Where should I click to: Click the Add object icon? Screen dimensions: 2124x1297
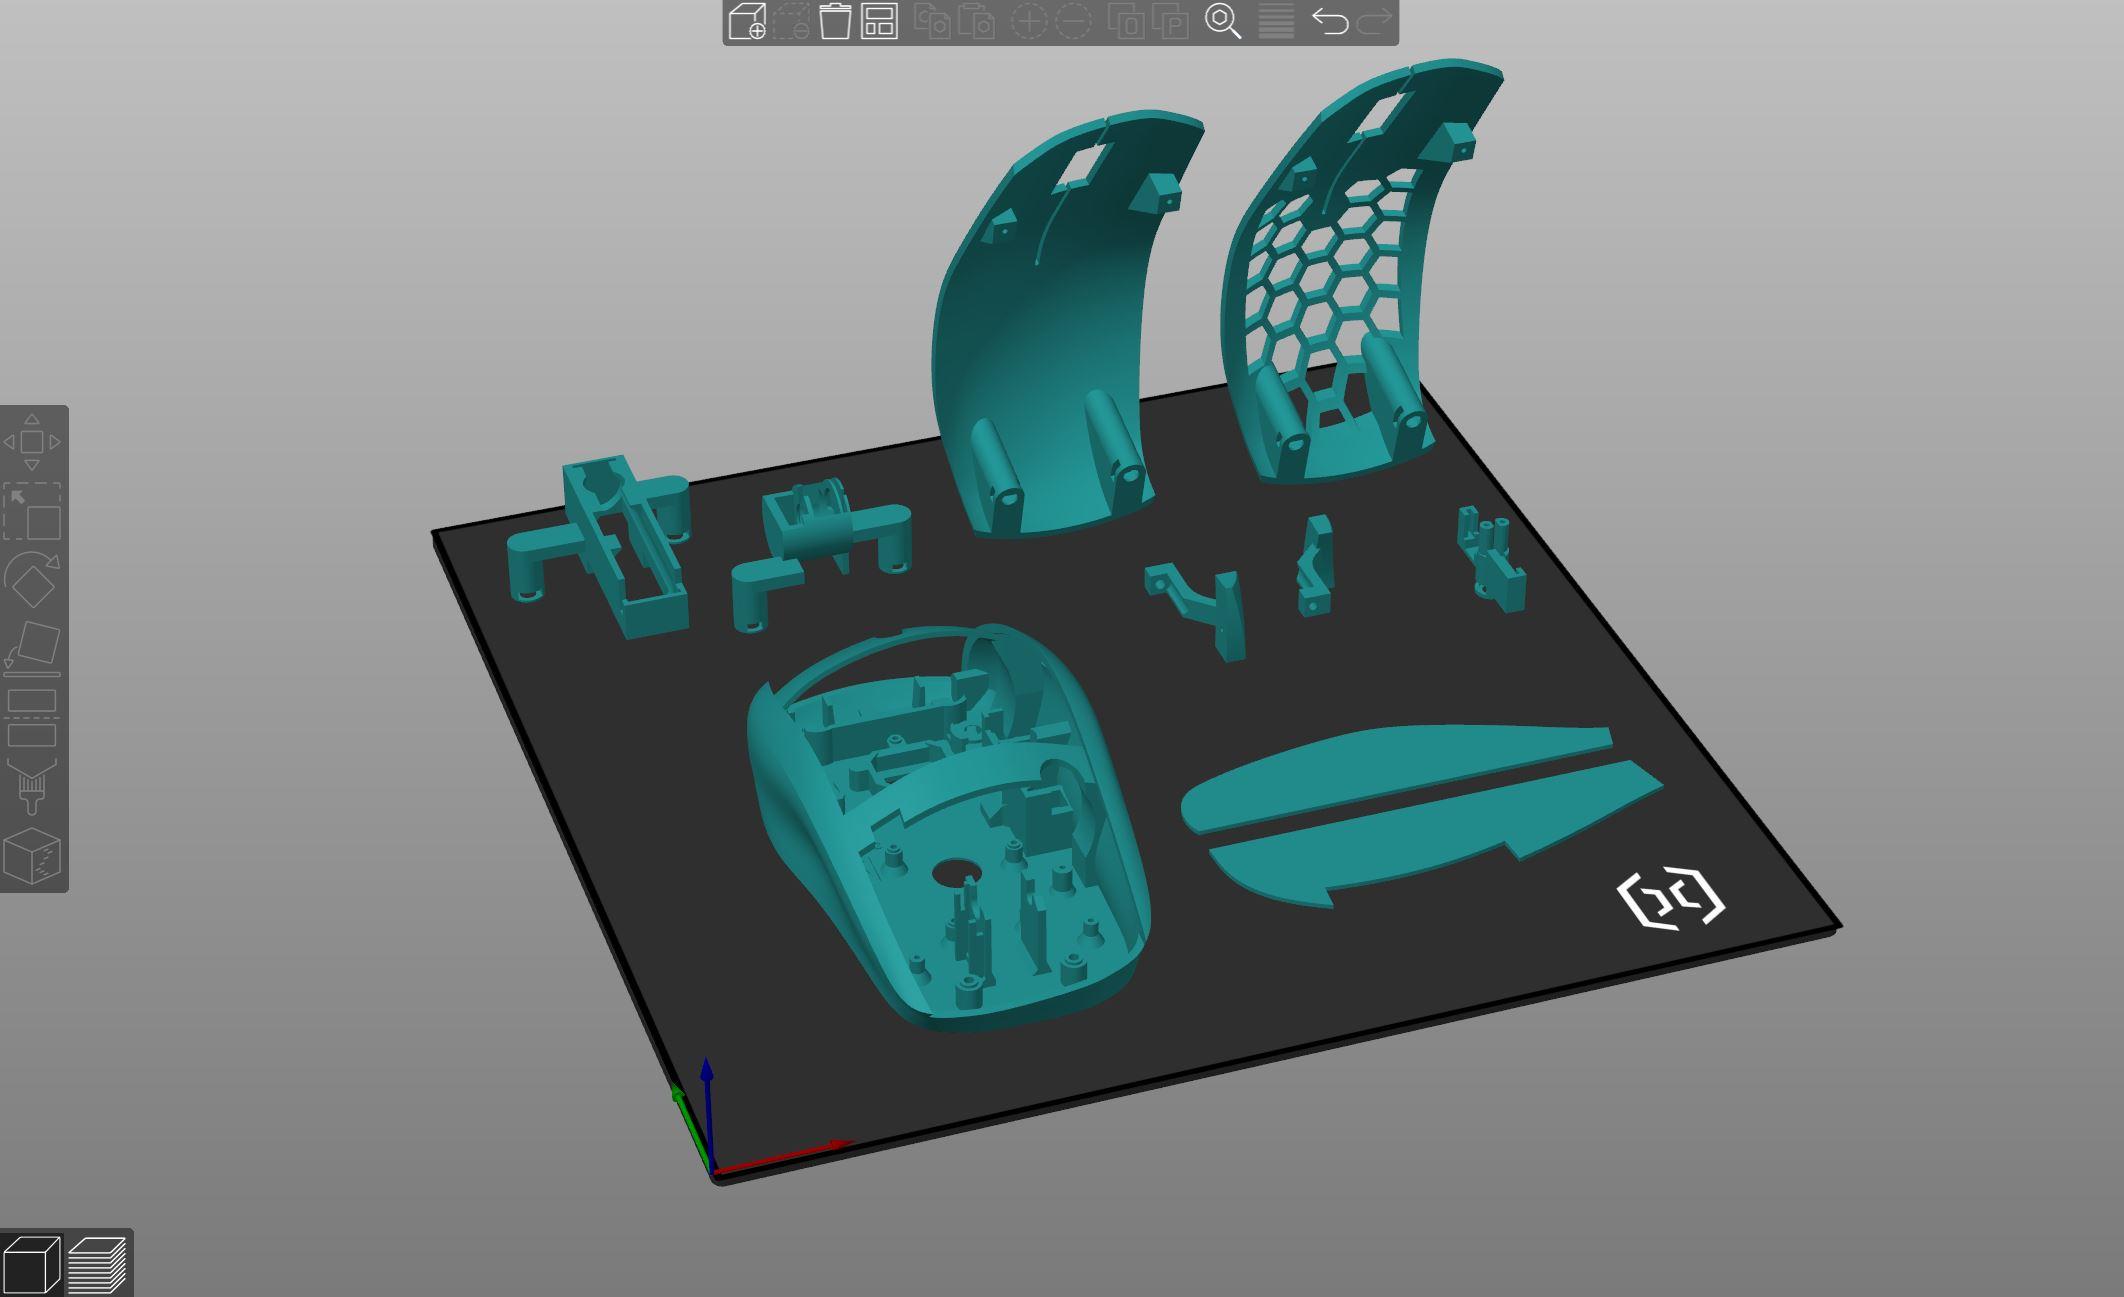(747, 21)
